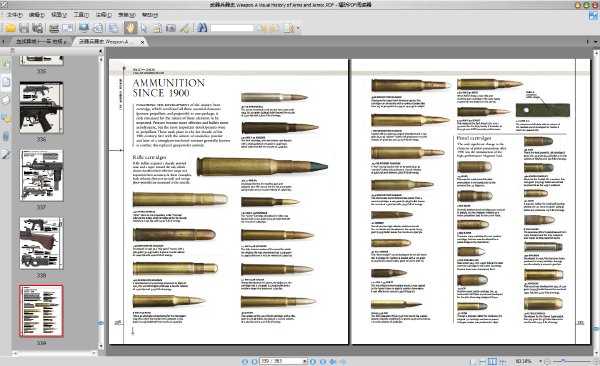
Task: Open the pages thumbnail sidebar panel icon
Action: (6, 82)
